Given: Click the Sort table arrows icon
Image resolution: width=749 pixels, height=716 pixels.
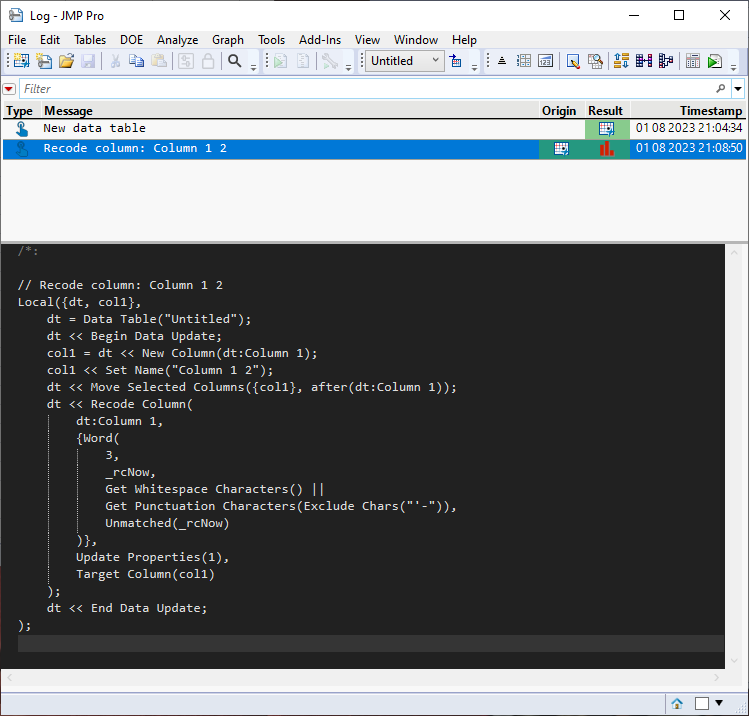Looking at the screenshot, I should click(621, 61).
